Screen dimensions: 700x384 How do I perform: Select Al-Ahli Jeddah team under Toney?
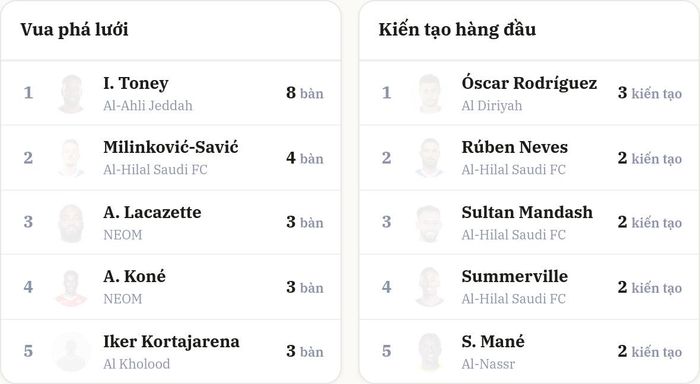click(x=148, y=106)
